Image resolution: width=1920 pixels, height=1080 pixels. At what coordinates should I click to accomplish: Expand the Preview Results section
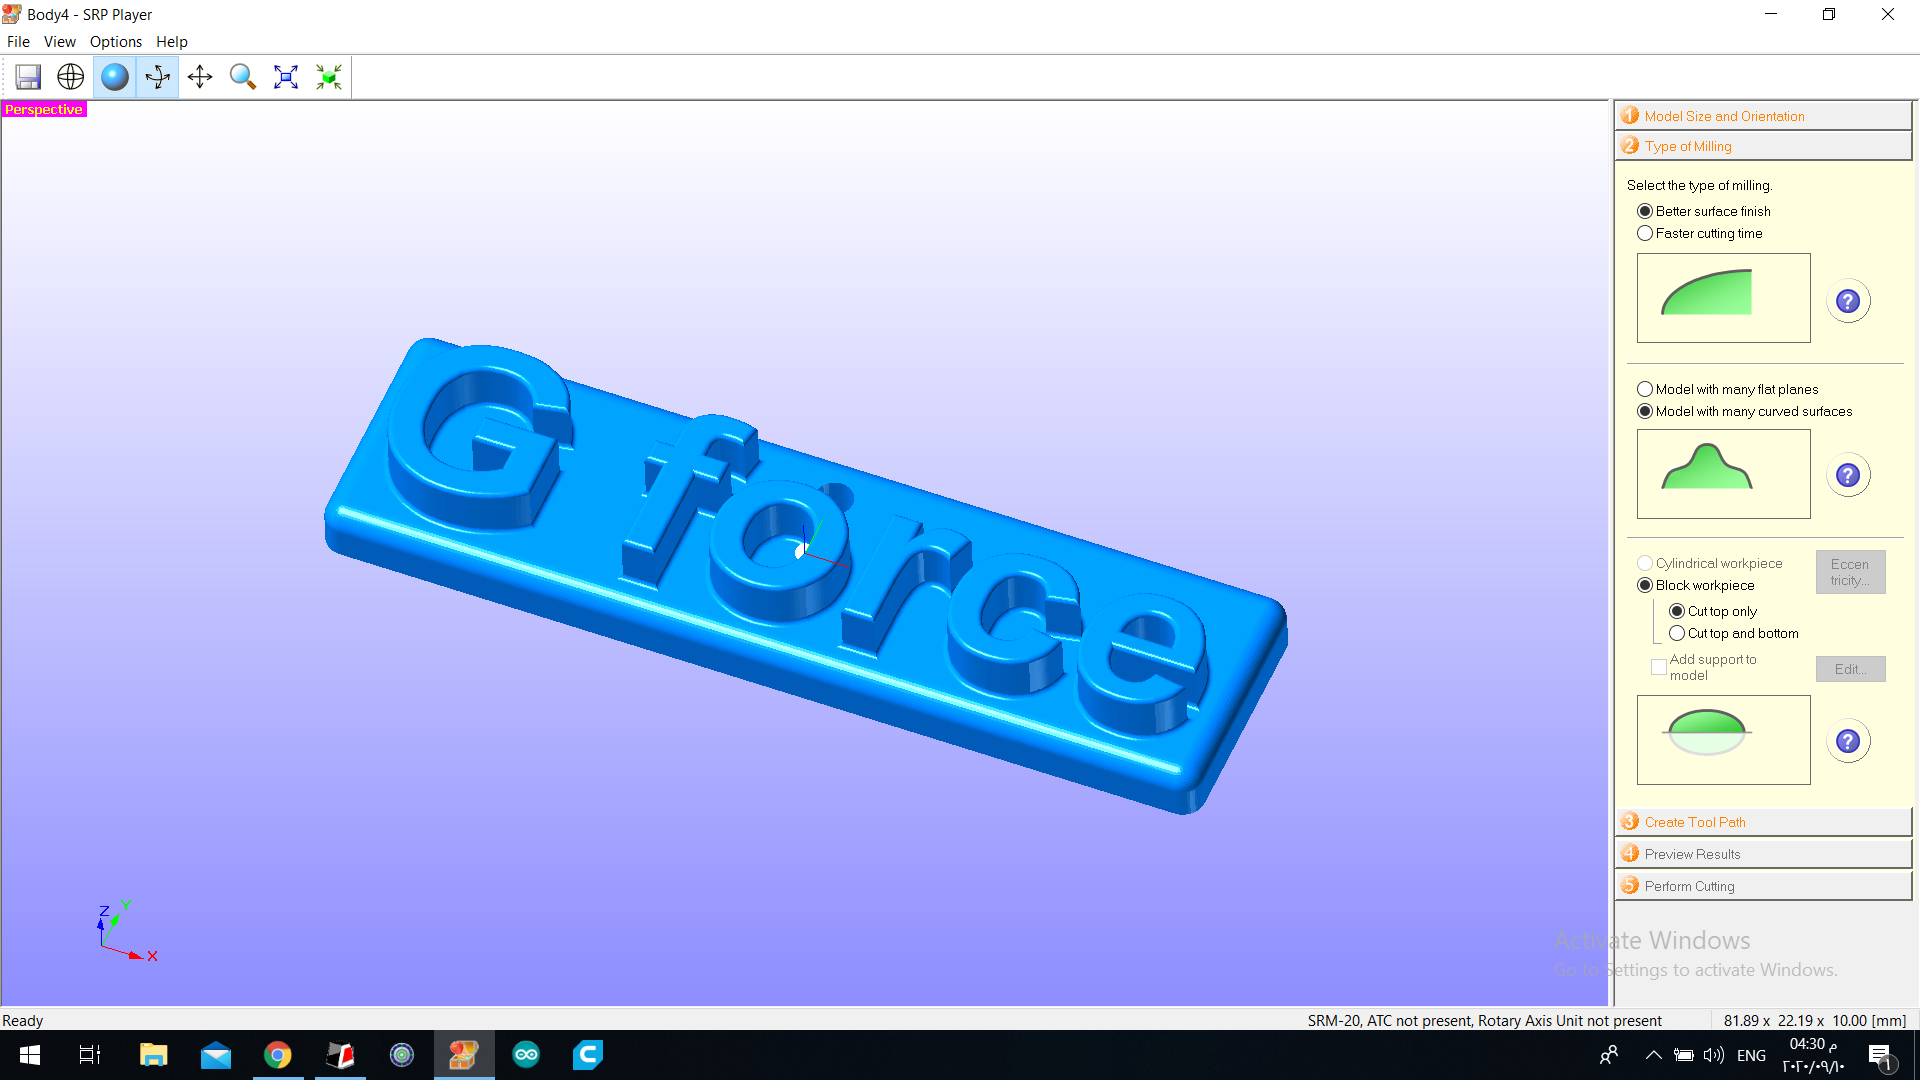click(x=1692, y=854)
